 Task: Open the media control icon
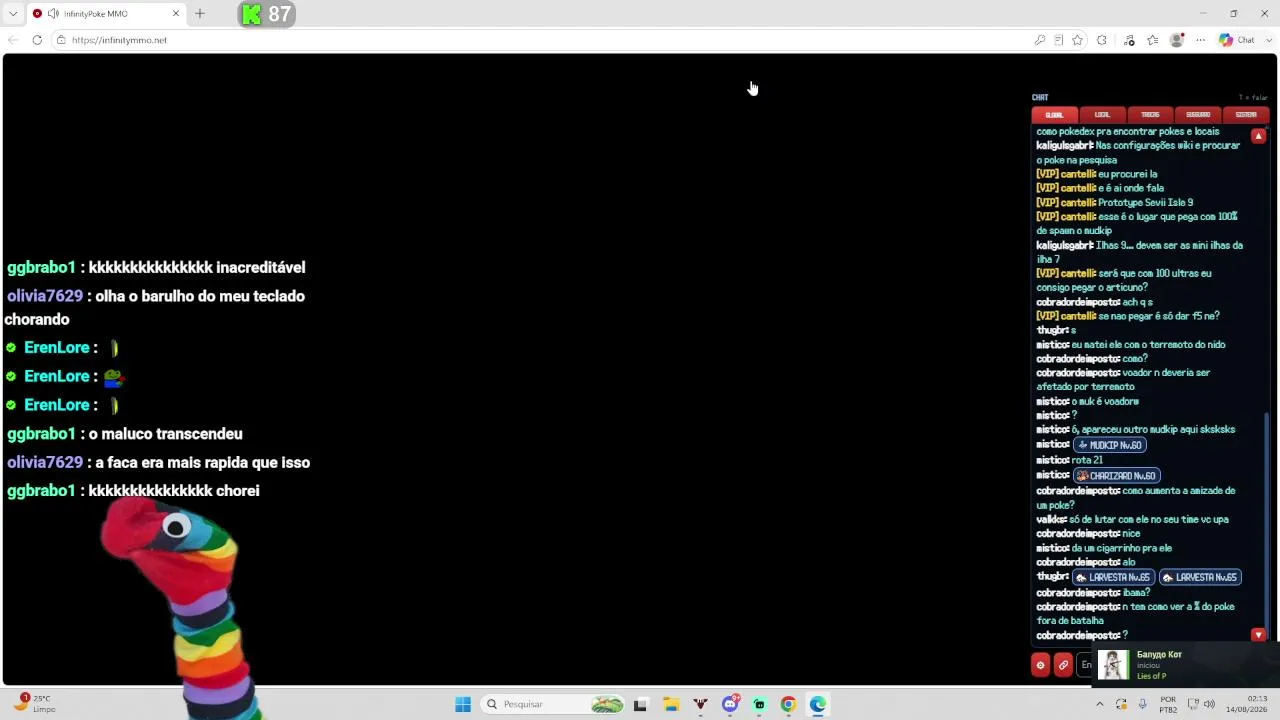pos(1129,40)
